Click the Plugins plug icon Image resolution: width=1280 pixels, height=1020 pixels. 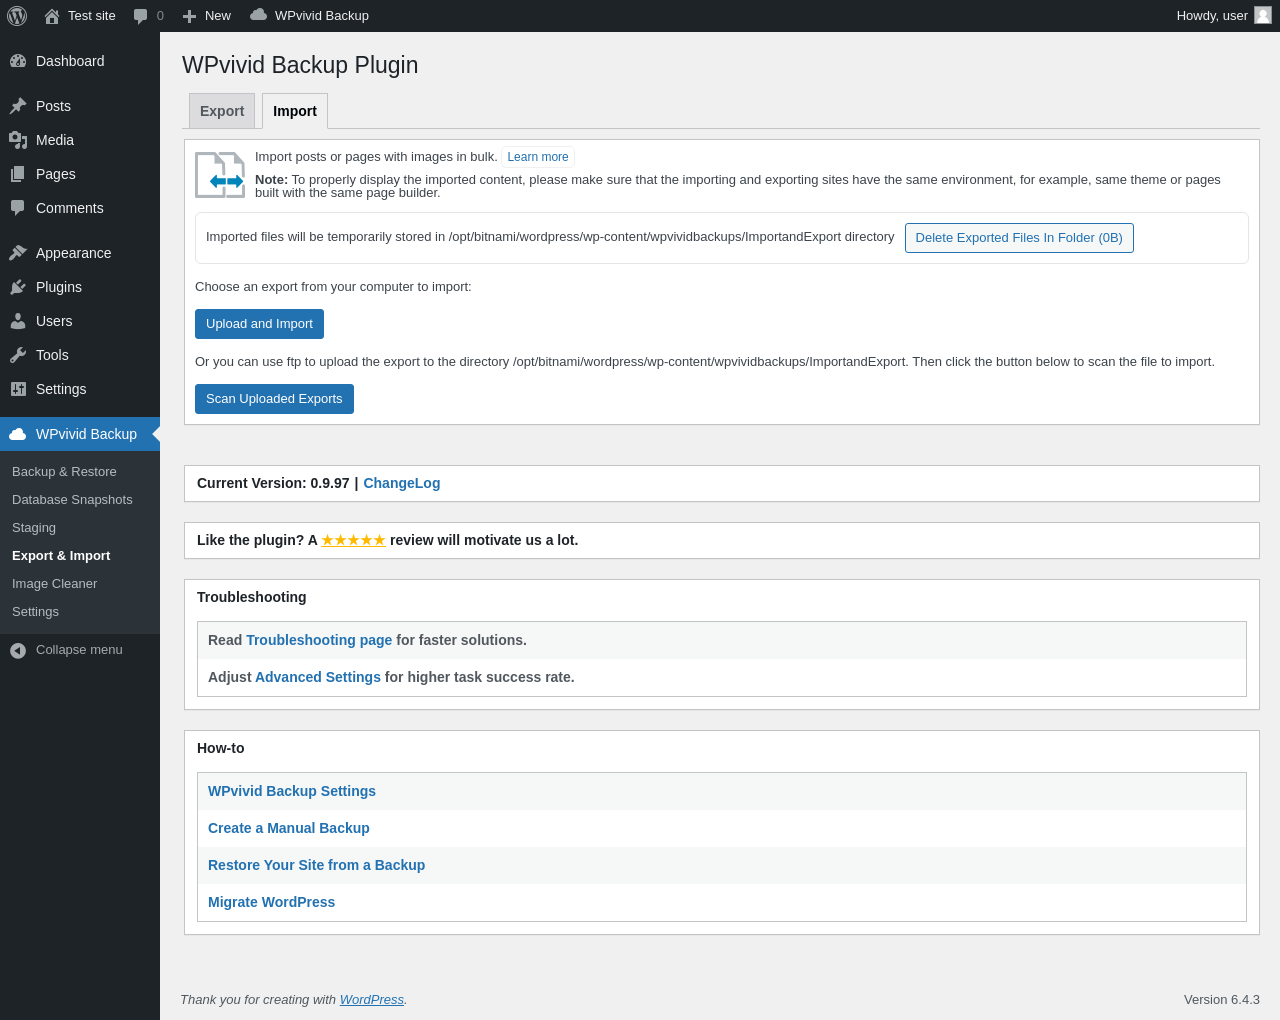18,287
